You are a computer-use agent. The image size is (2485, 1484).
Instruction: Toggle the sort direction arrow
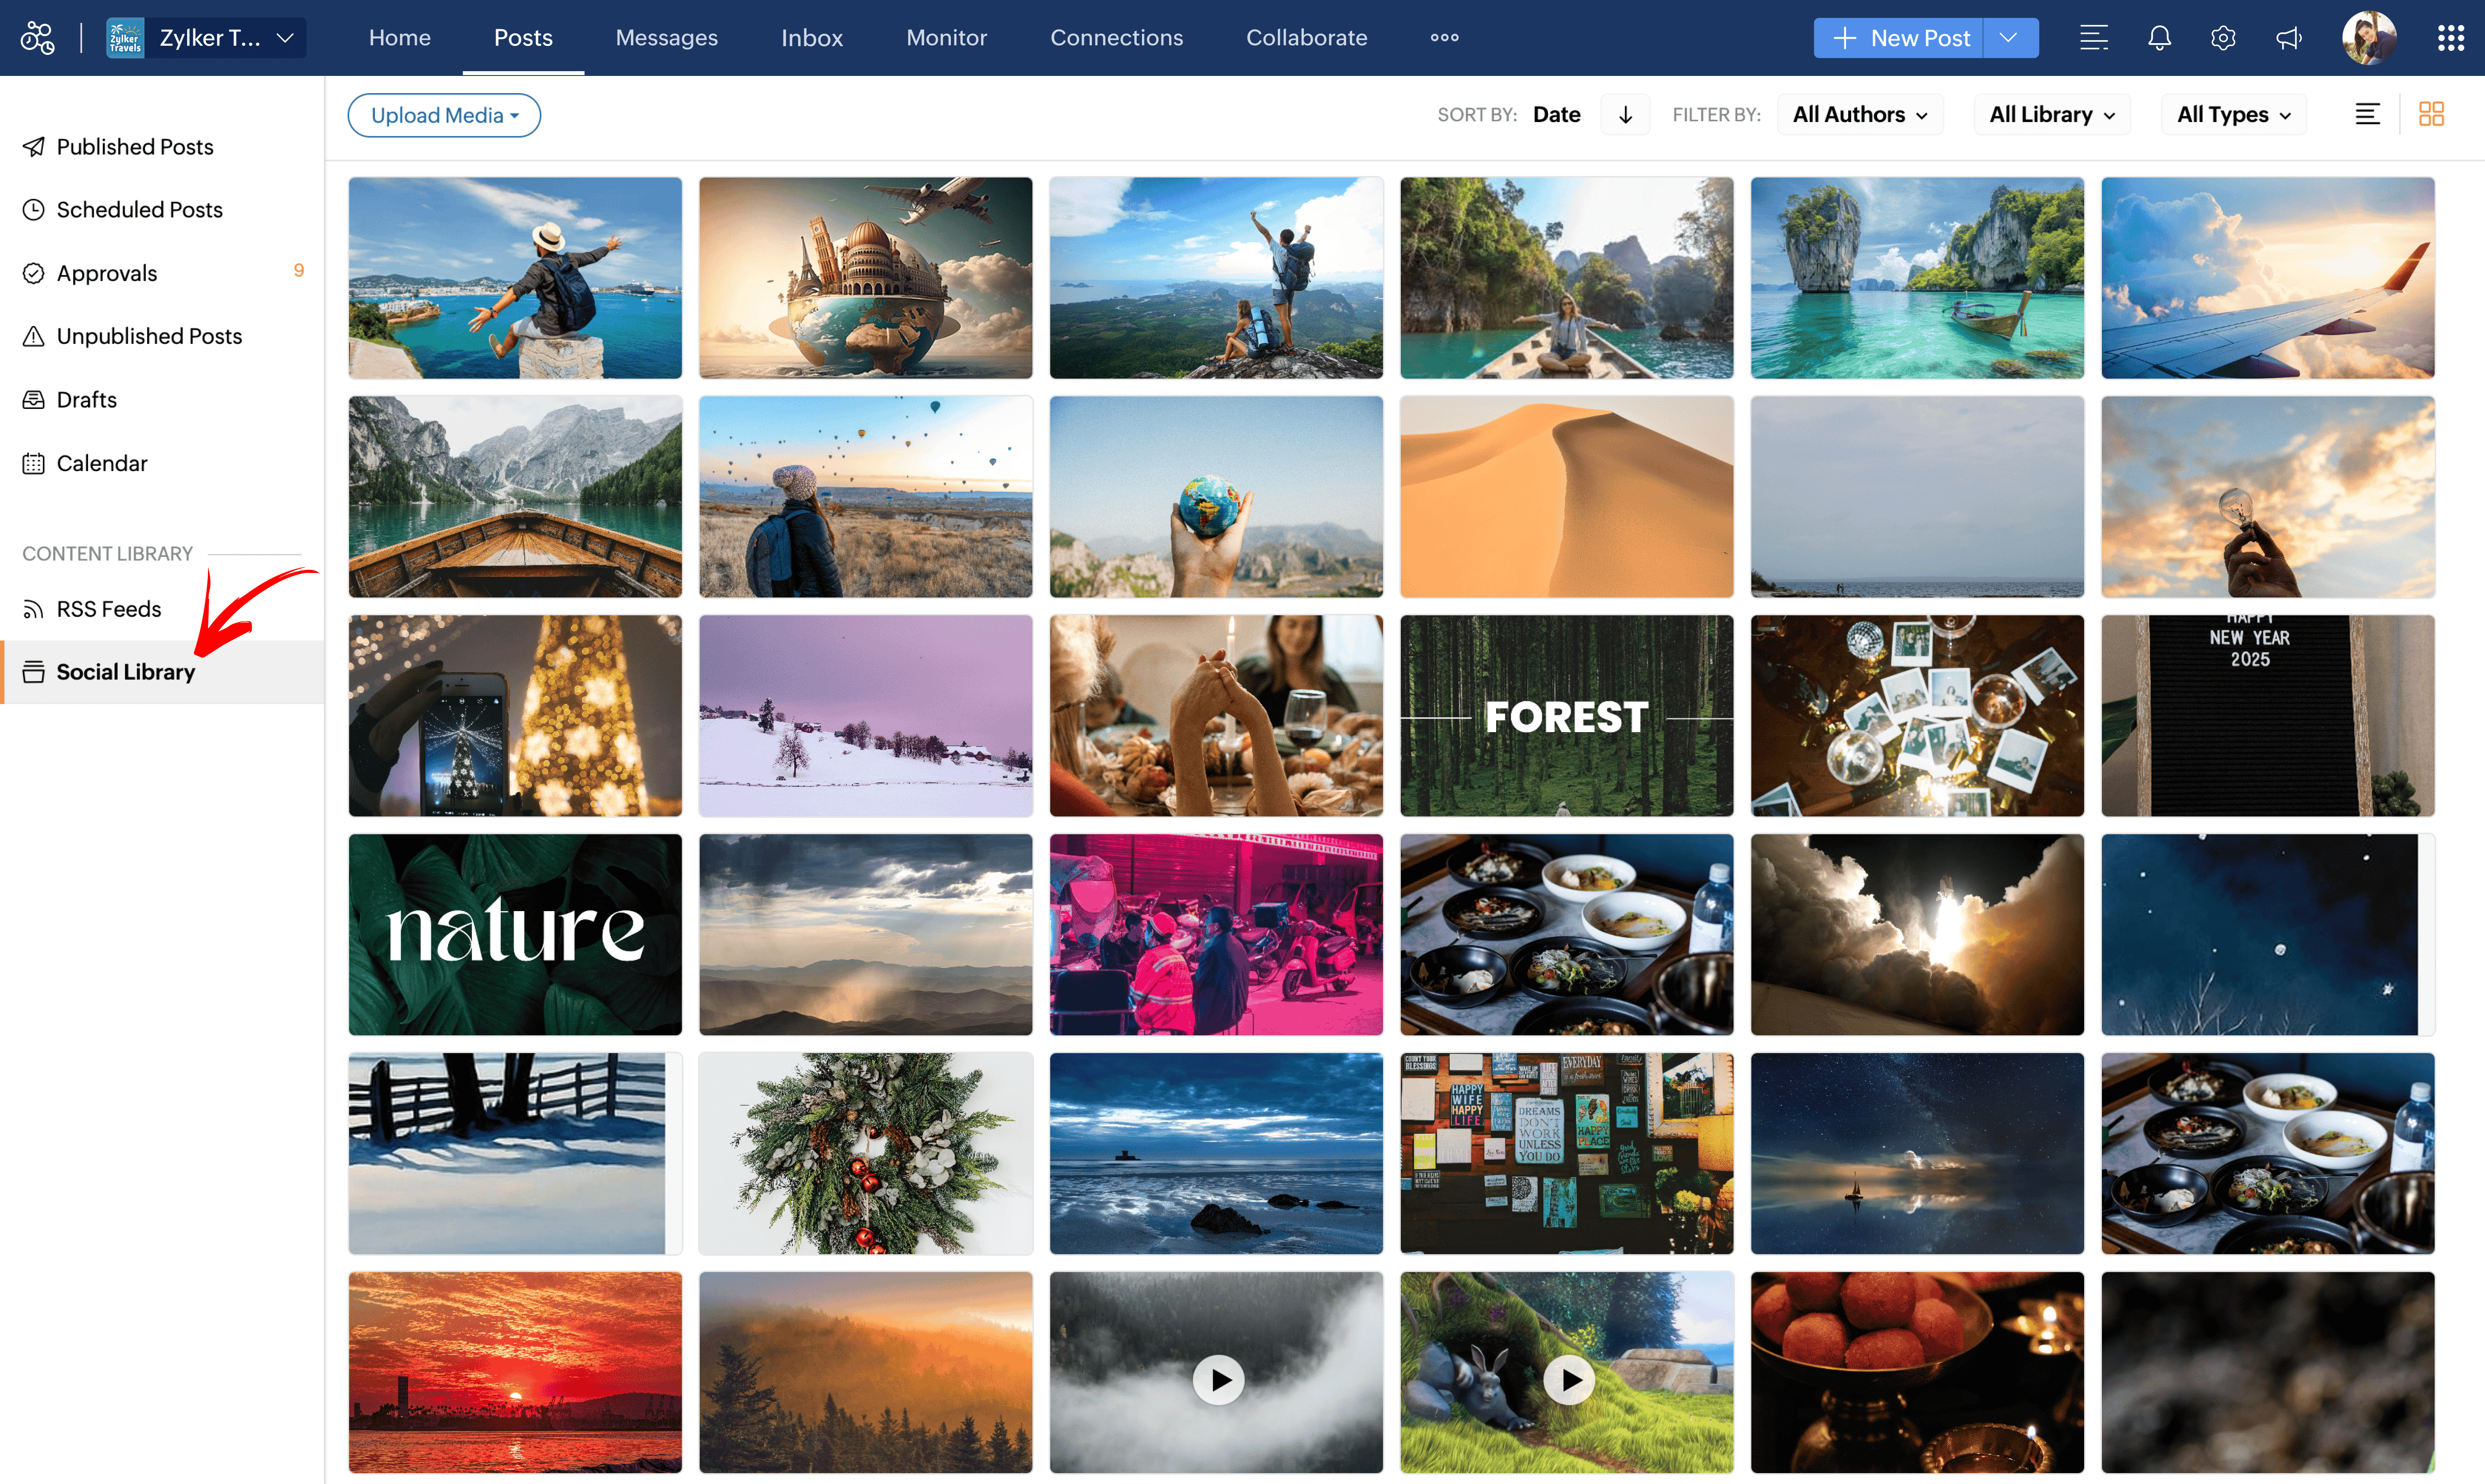coord(1625,114)
